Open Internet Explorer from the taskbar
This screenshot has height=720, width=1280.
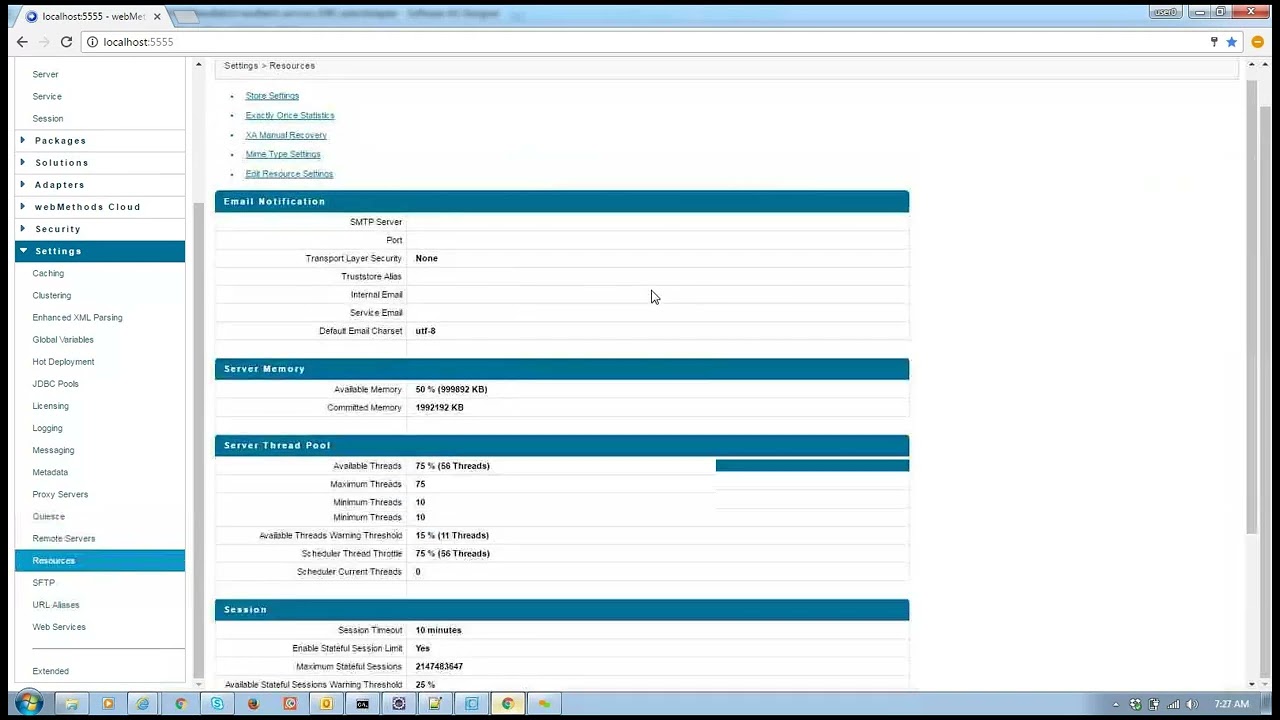point(144,704)
